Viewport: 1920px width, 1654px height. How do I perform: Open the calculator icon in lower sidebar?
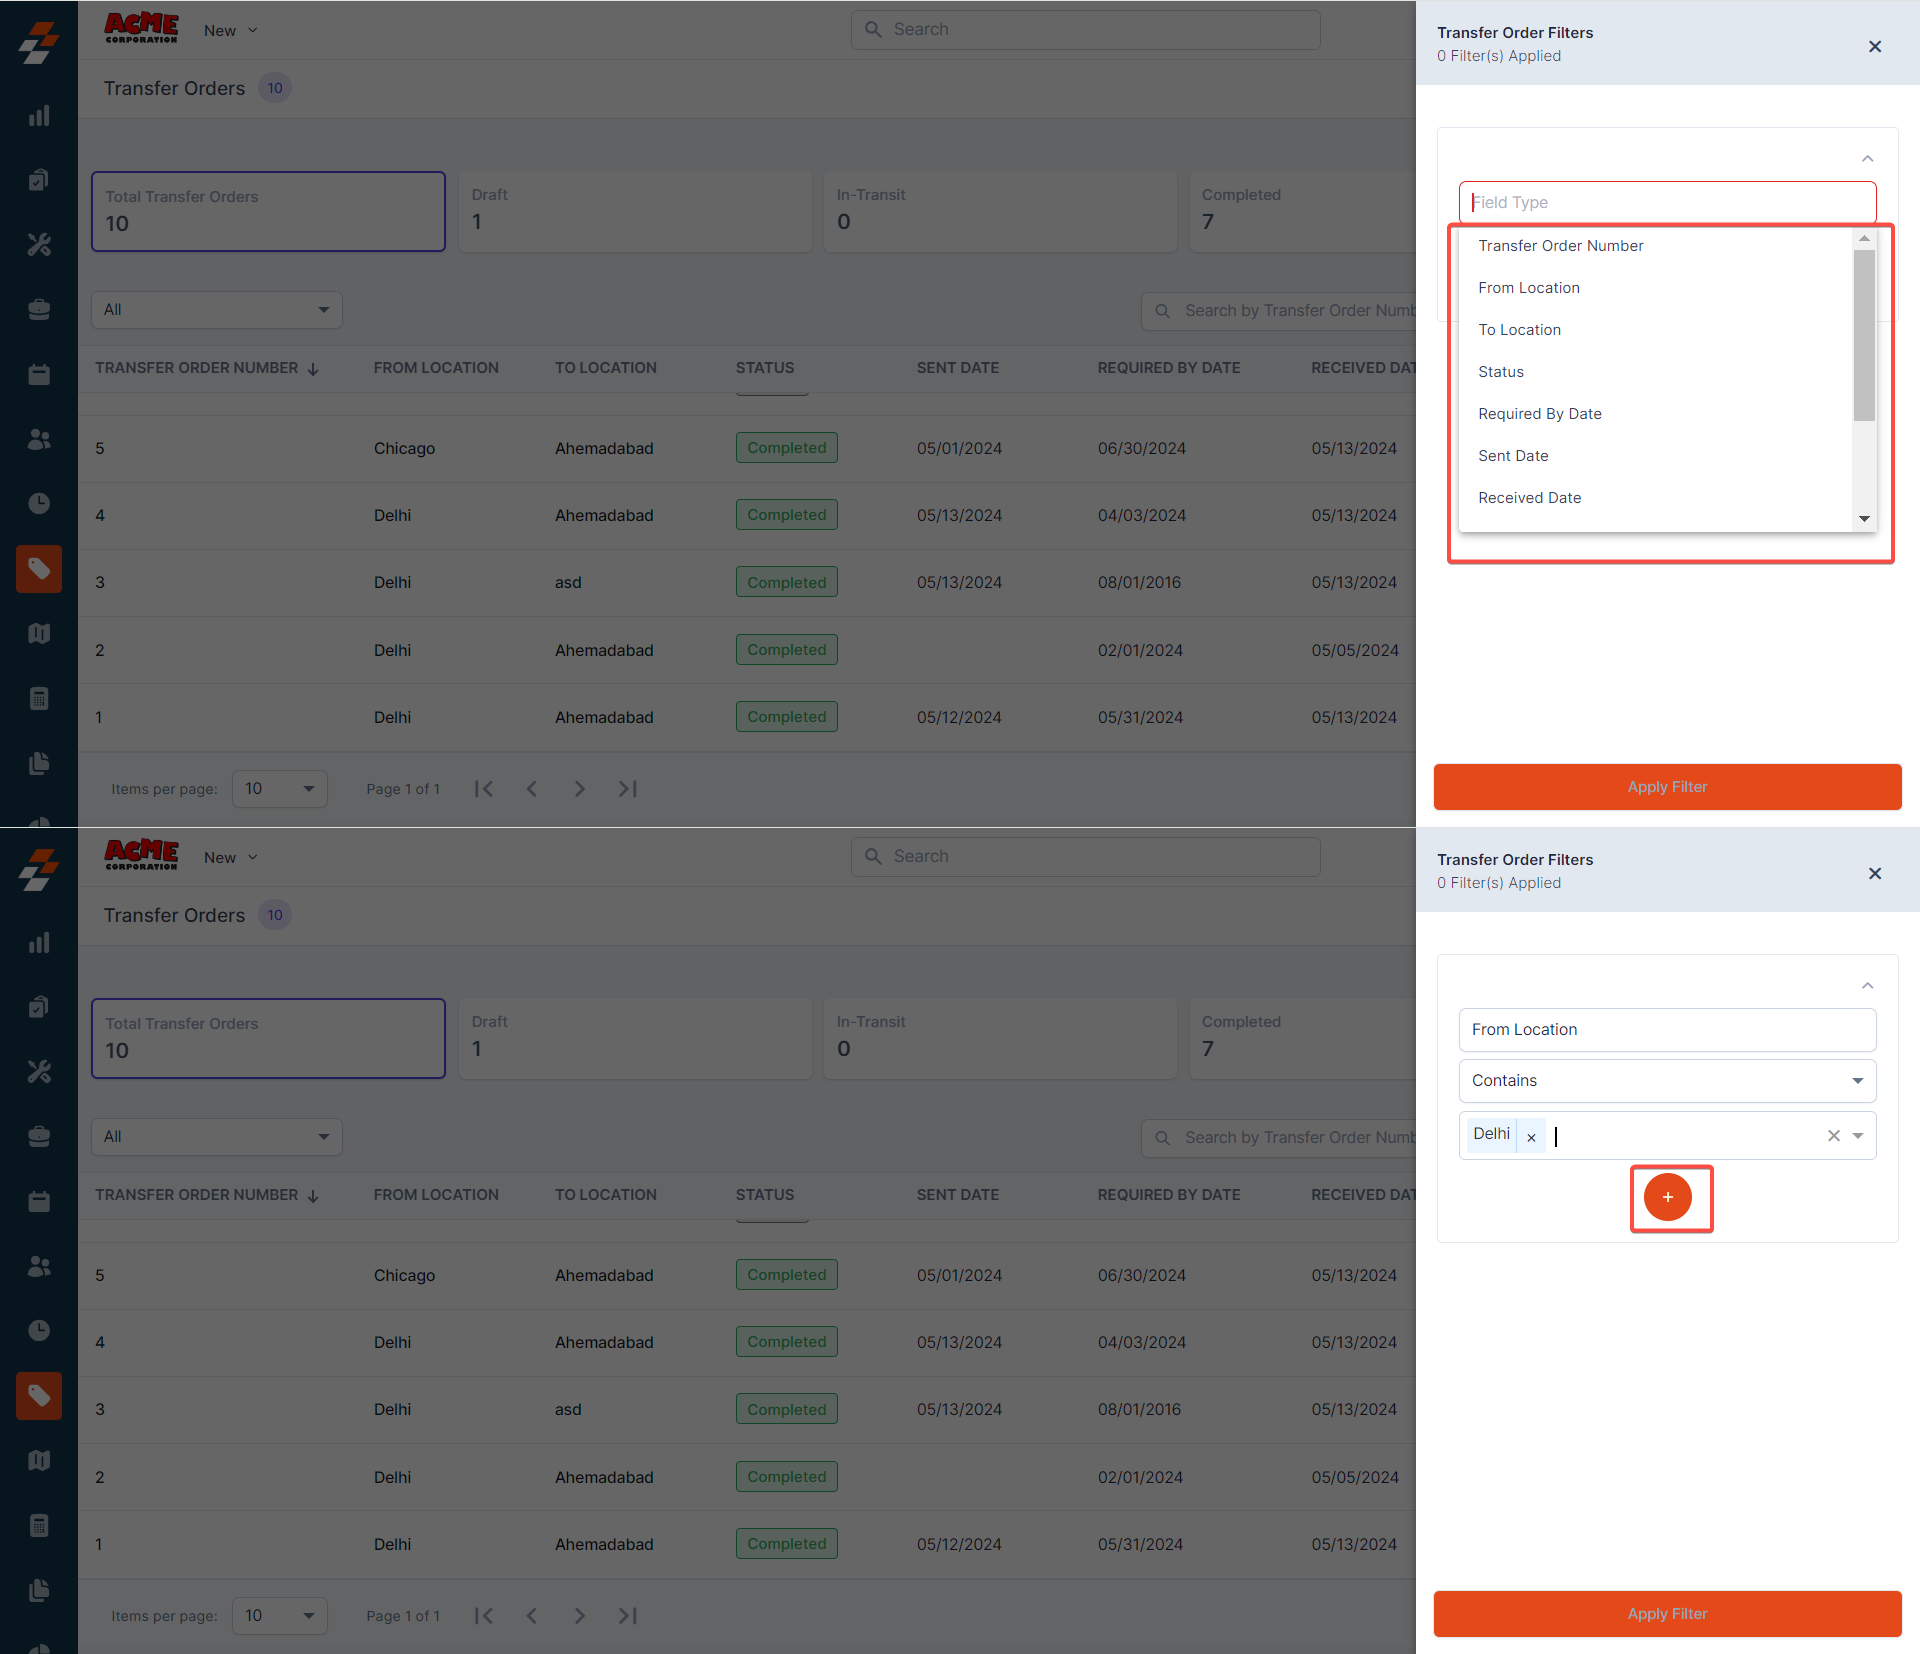[39, 1525]
